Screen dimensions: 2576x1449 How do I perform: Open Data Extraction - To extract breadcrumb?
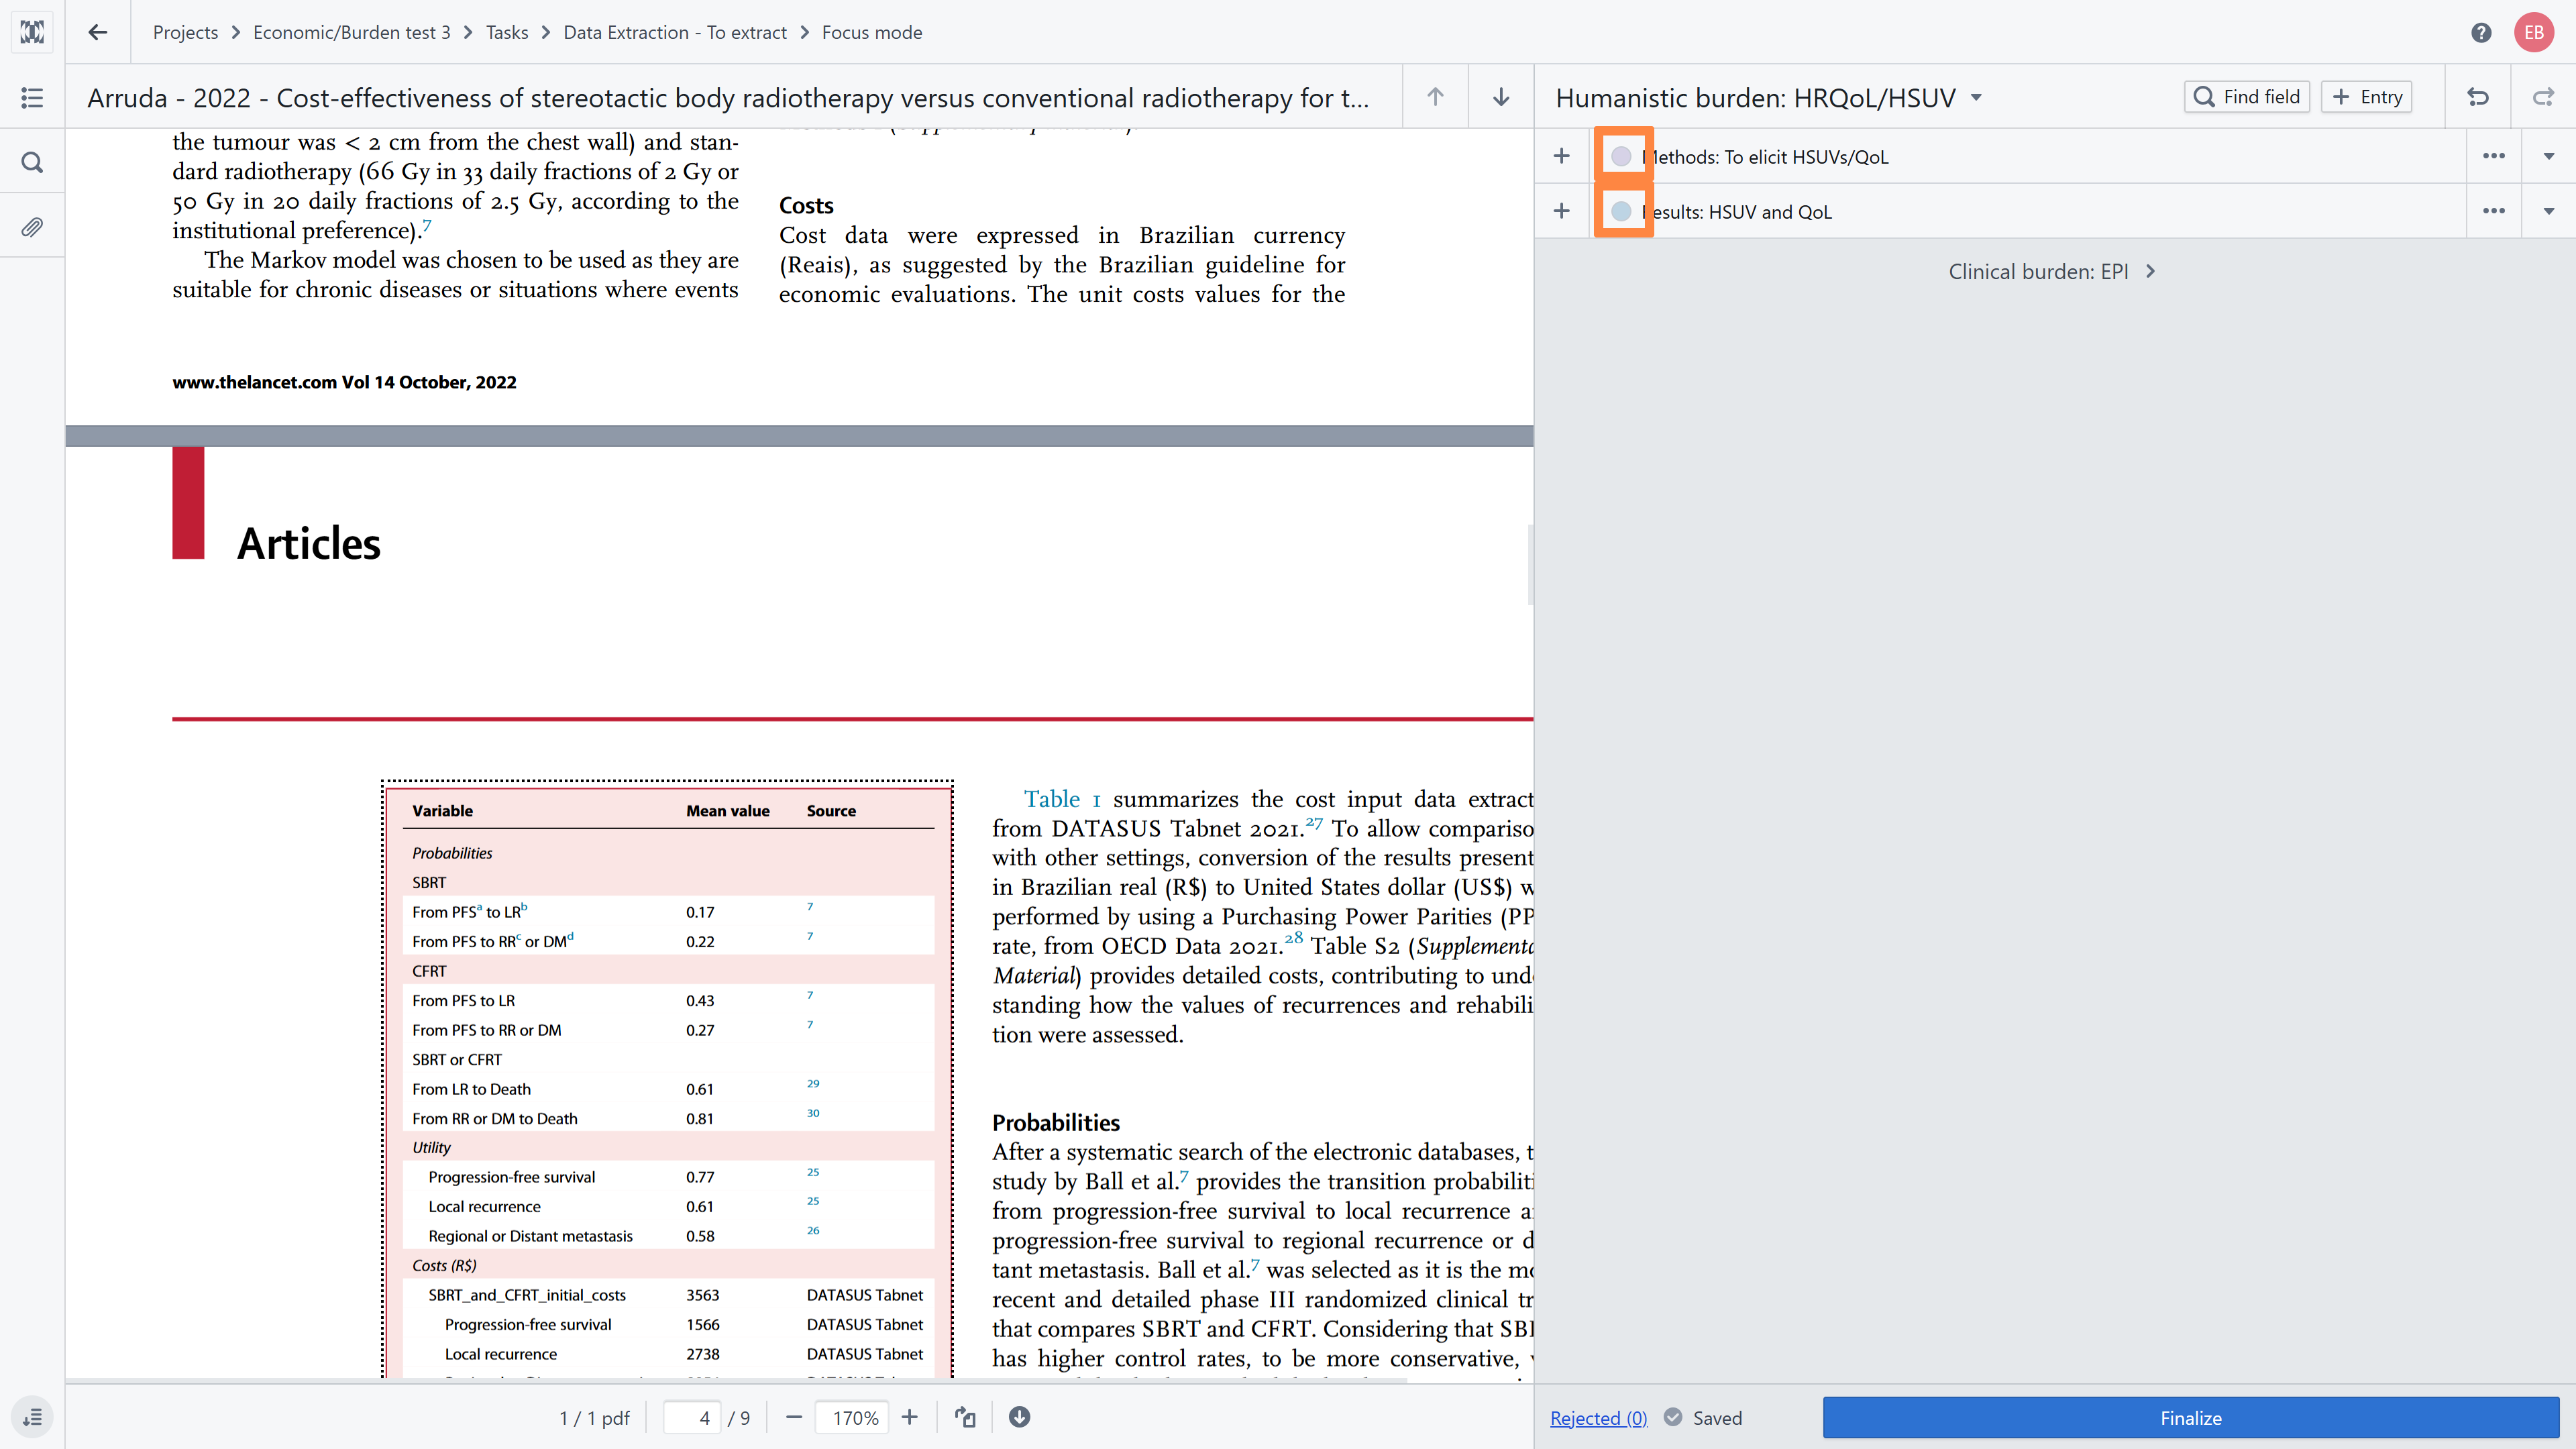tap(675, 32)
